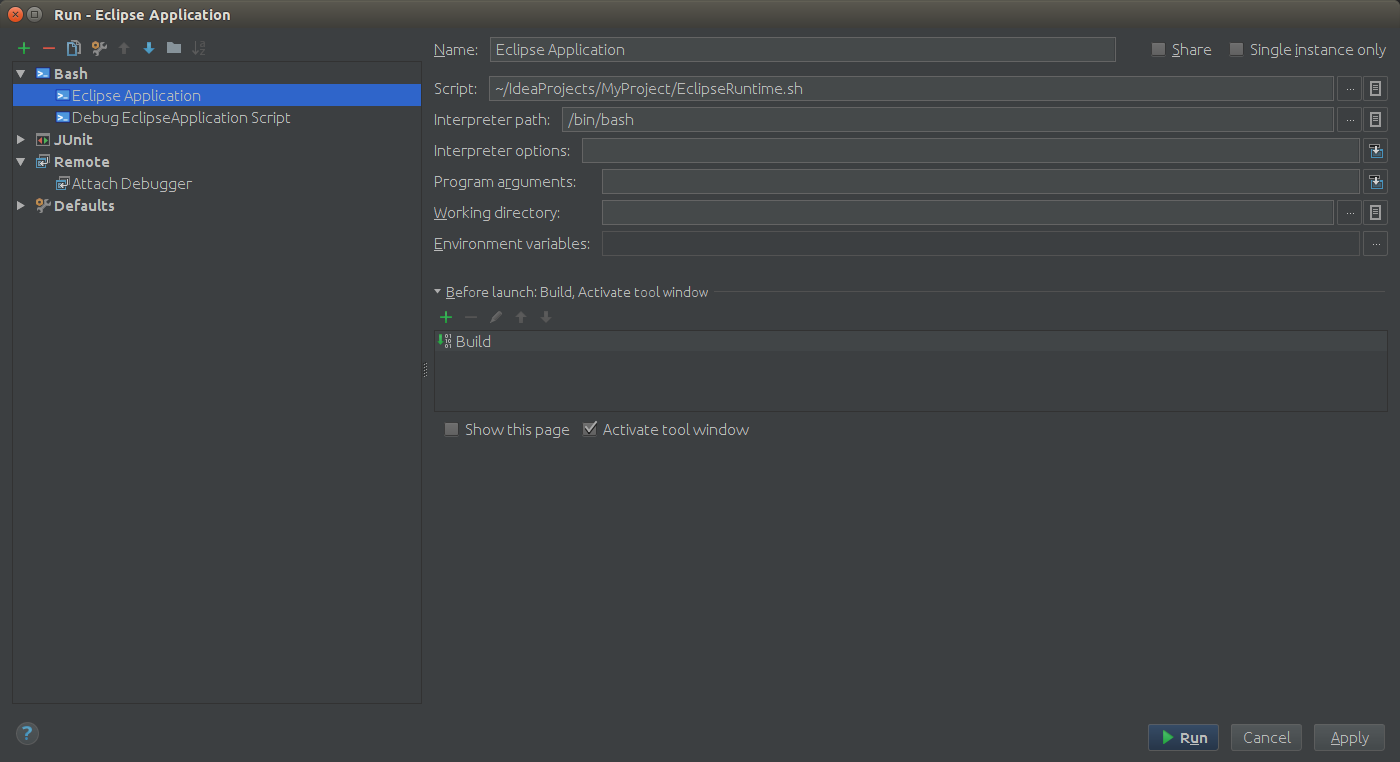Move configuration up in the list toolbar
Screen dimensions: 1400x762
tap(124, 48)
